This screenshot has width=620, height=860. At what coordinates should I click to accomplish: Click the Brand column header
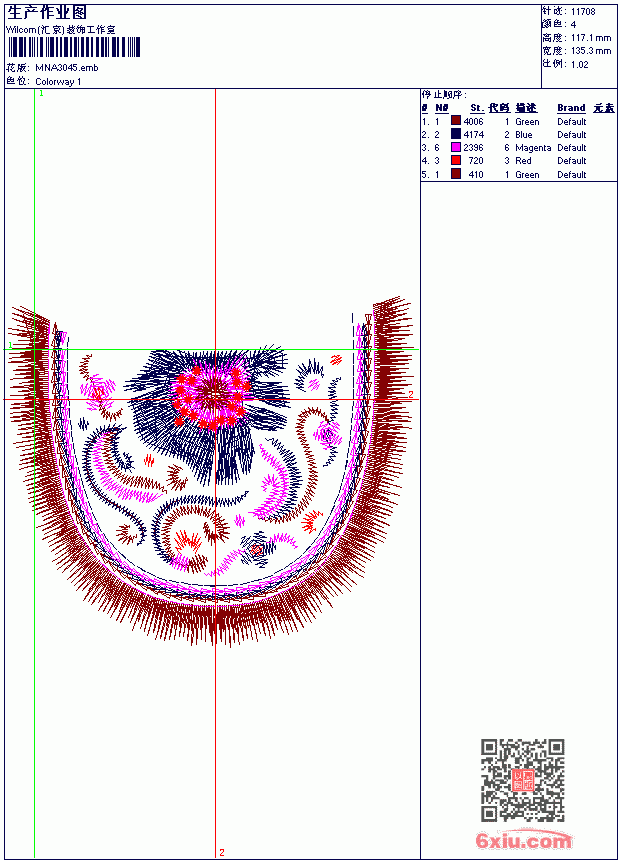[x=571, y=108]
